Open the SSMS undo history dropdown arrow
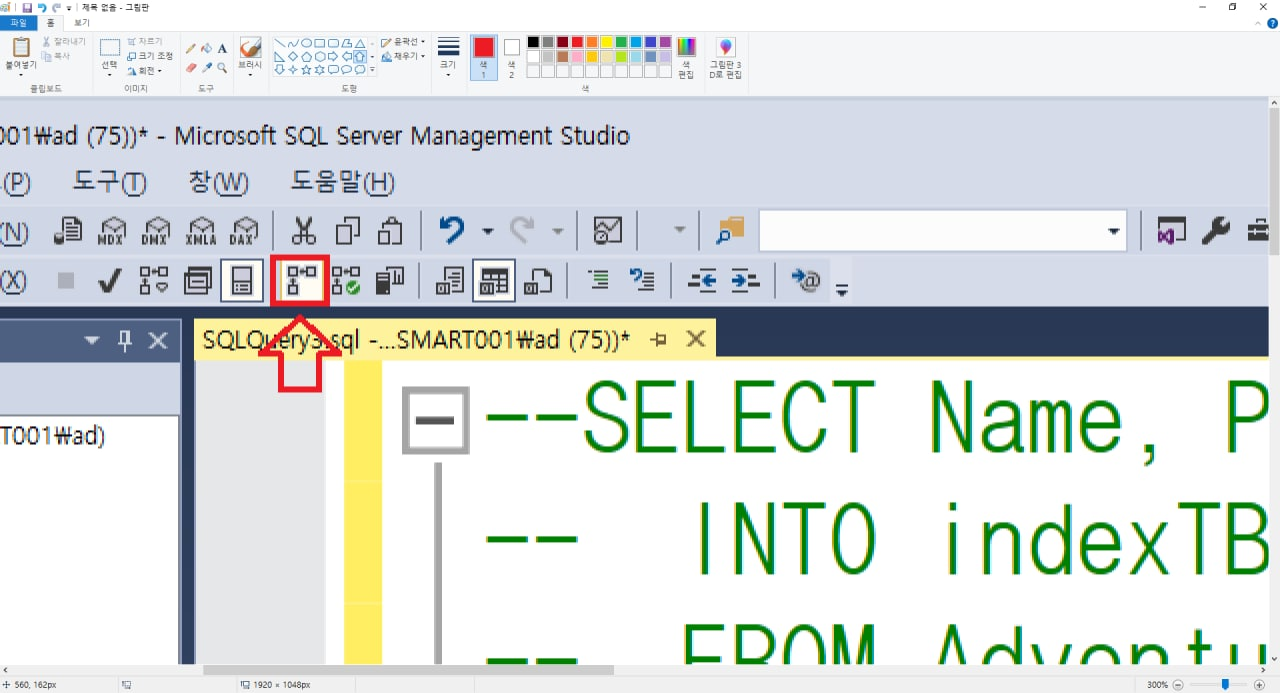The image size is (1280, 693). 487,232
